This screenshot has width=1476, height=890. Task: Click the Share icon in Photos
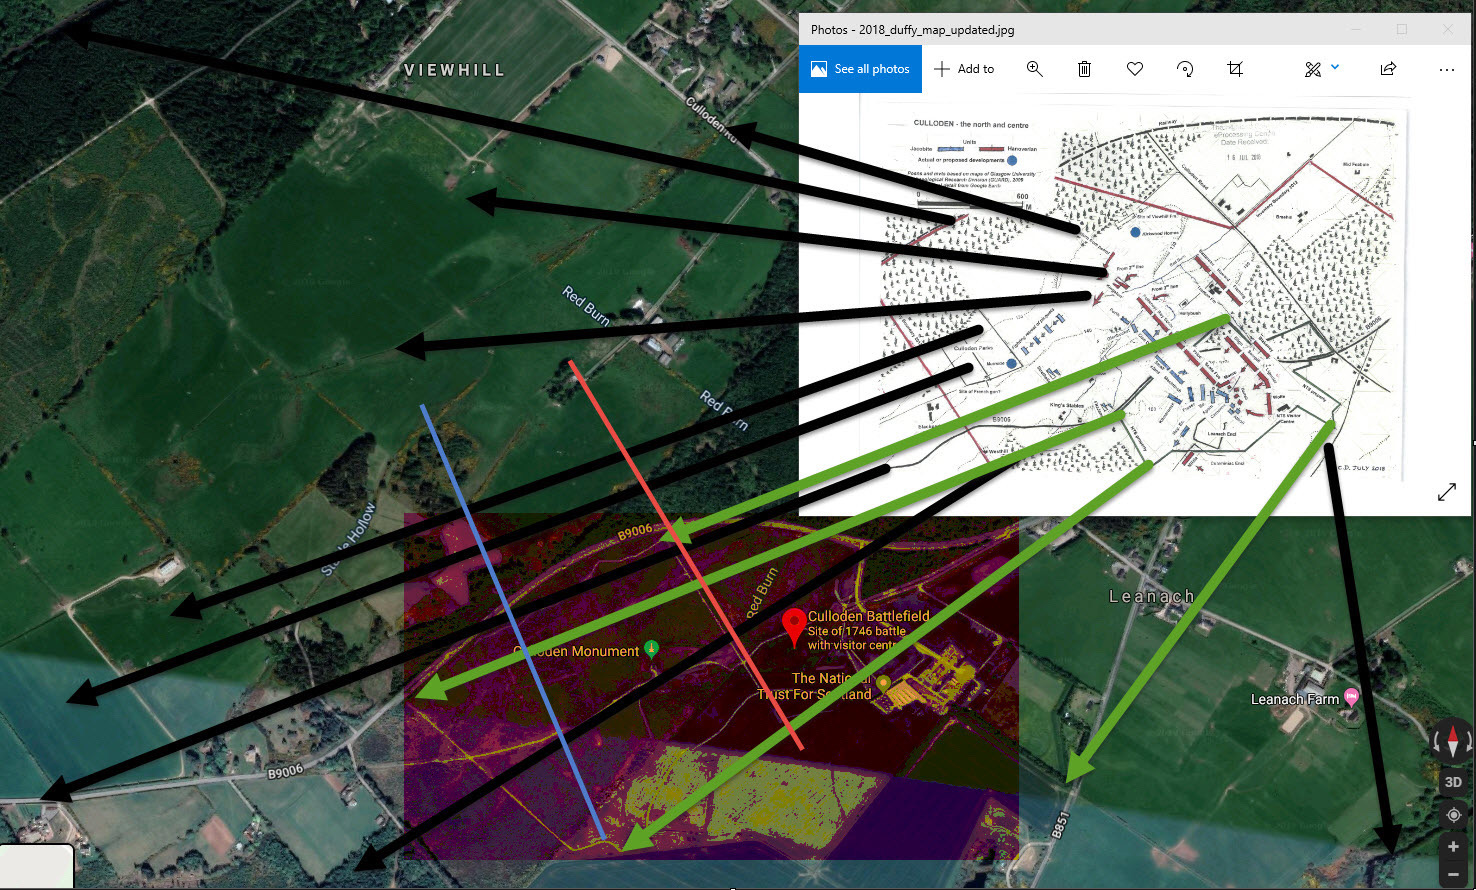[1388, 69]
